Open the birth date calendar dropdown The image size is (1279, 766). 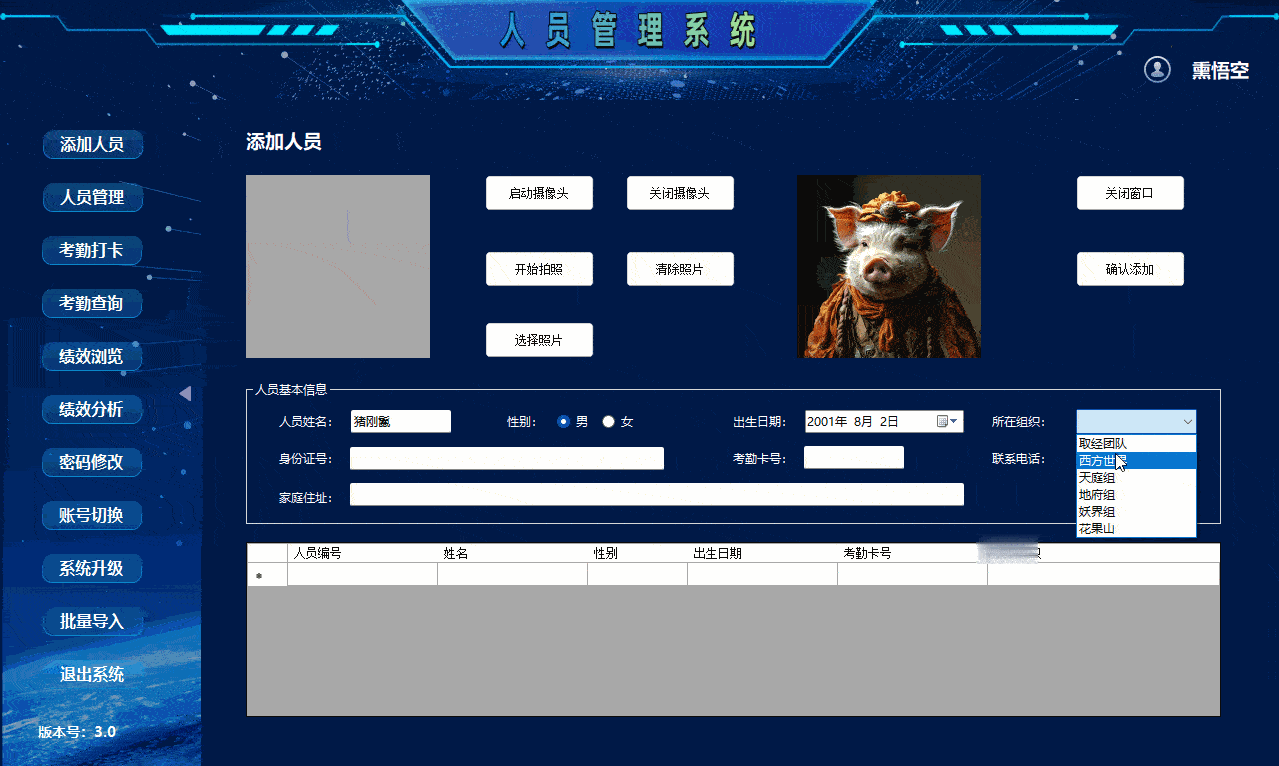(x=947, y=422)
